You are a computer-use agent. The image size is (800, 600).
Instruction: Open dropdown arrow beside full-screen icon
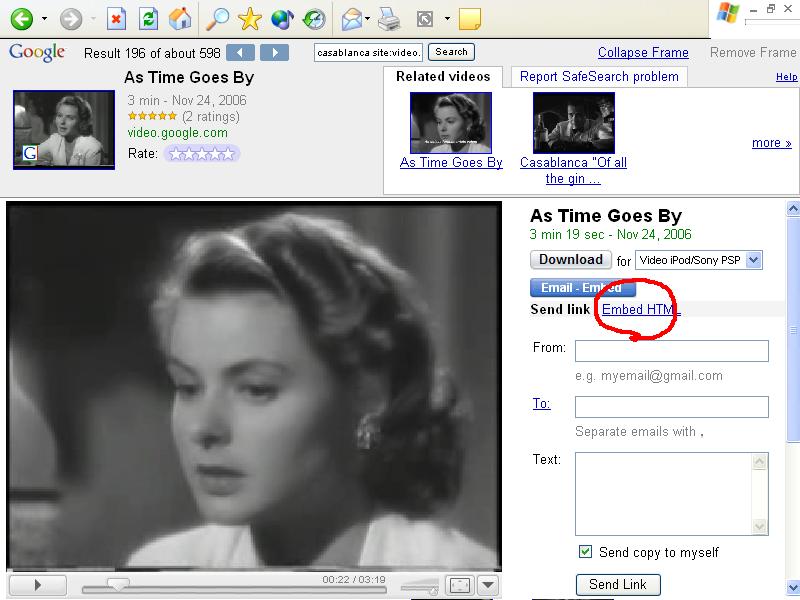click(x=447, y=19)
